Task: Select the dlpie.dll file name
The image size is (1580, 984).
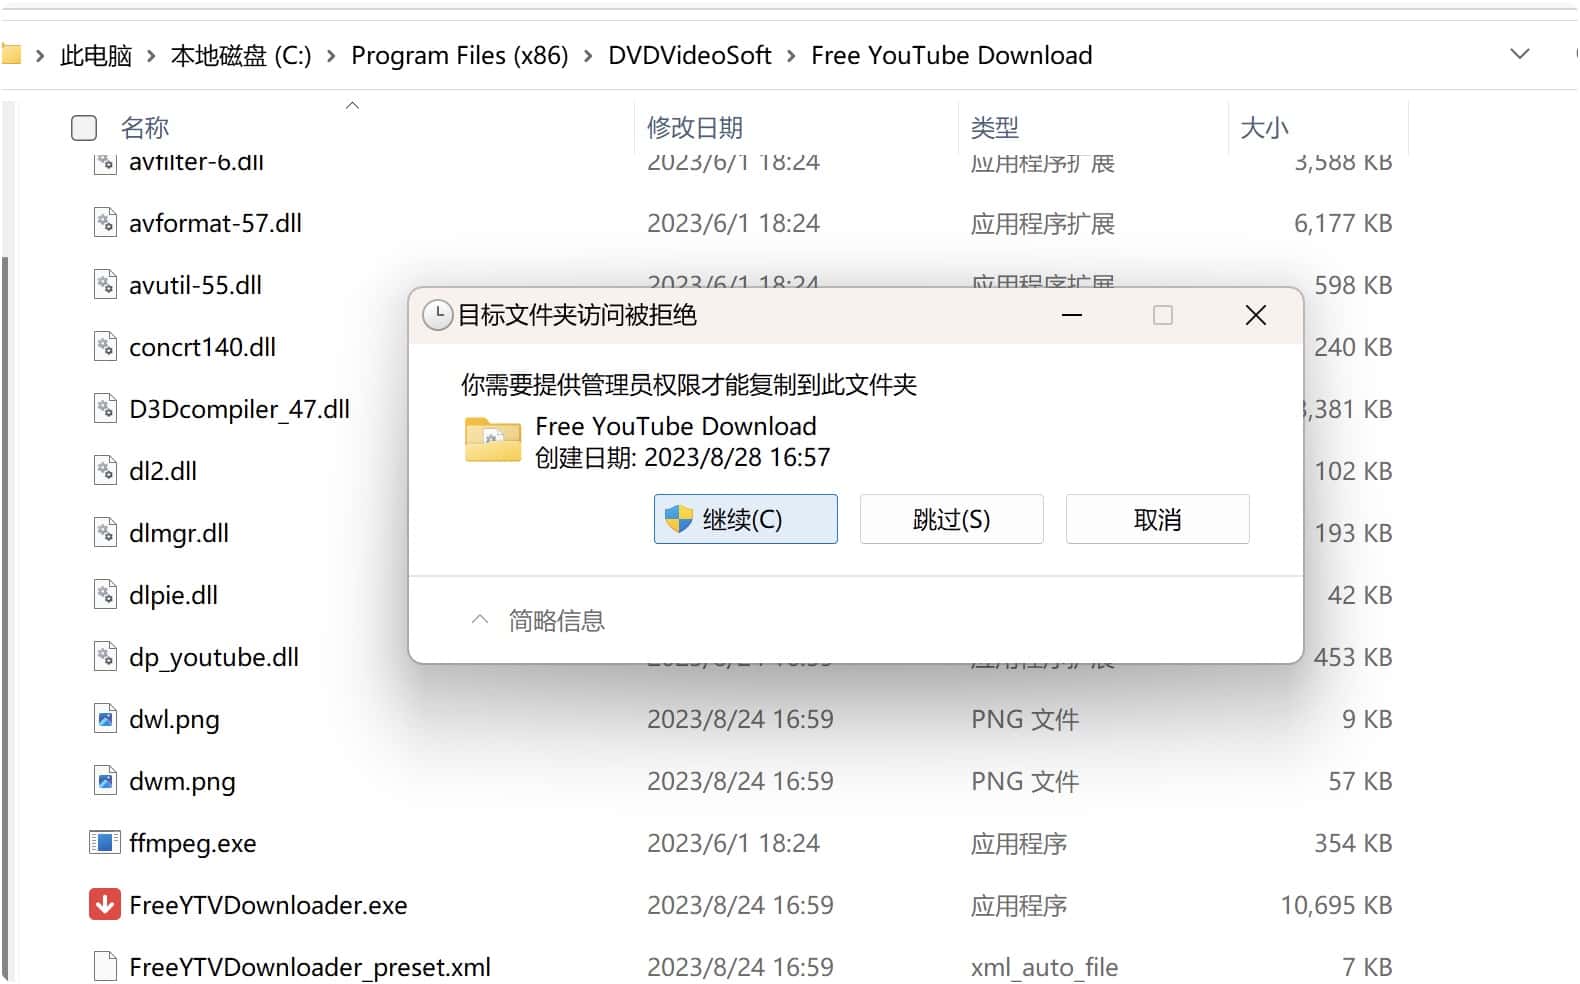Action: tap(173, 595)
